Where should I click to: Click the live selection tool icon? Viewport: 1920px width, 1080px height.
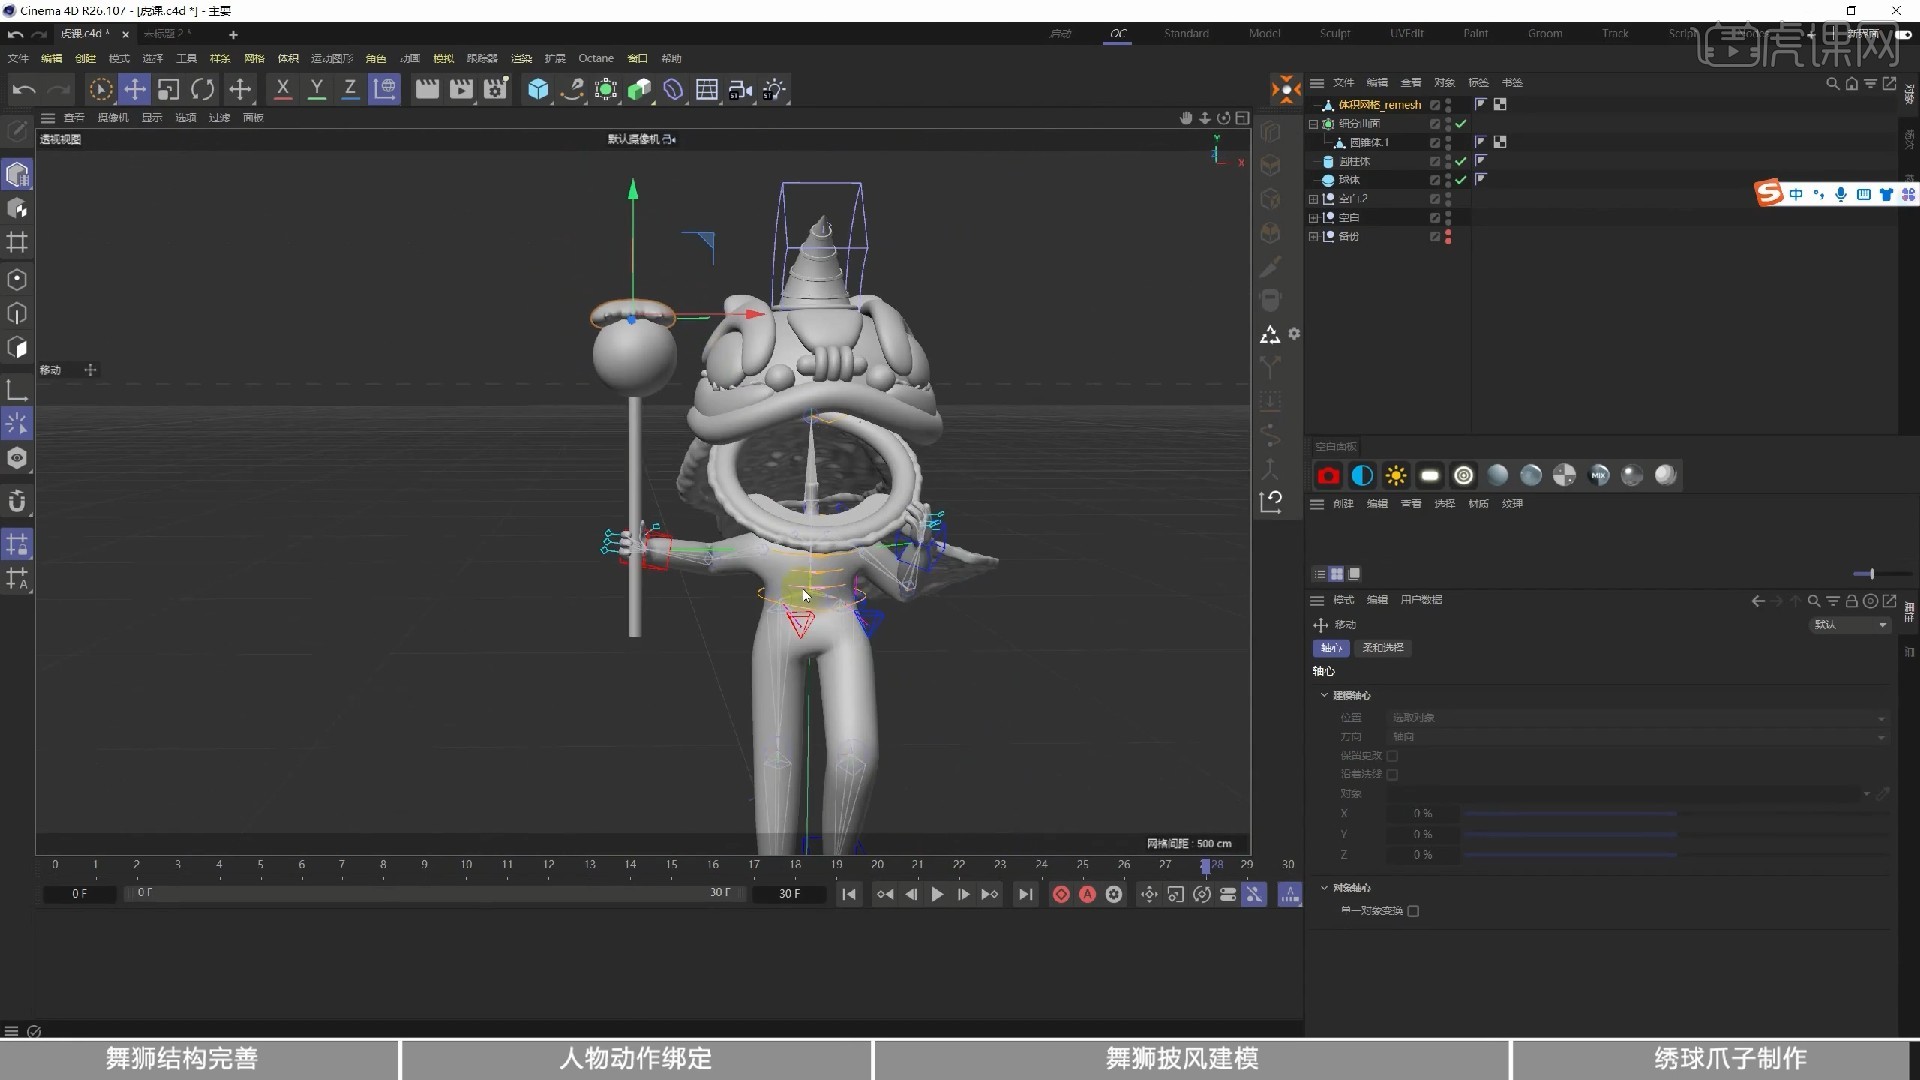(100, 89)
